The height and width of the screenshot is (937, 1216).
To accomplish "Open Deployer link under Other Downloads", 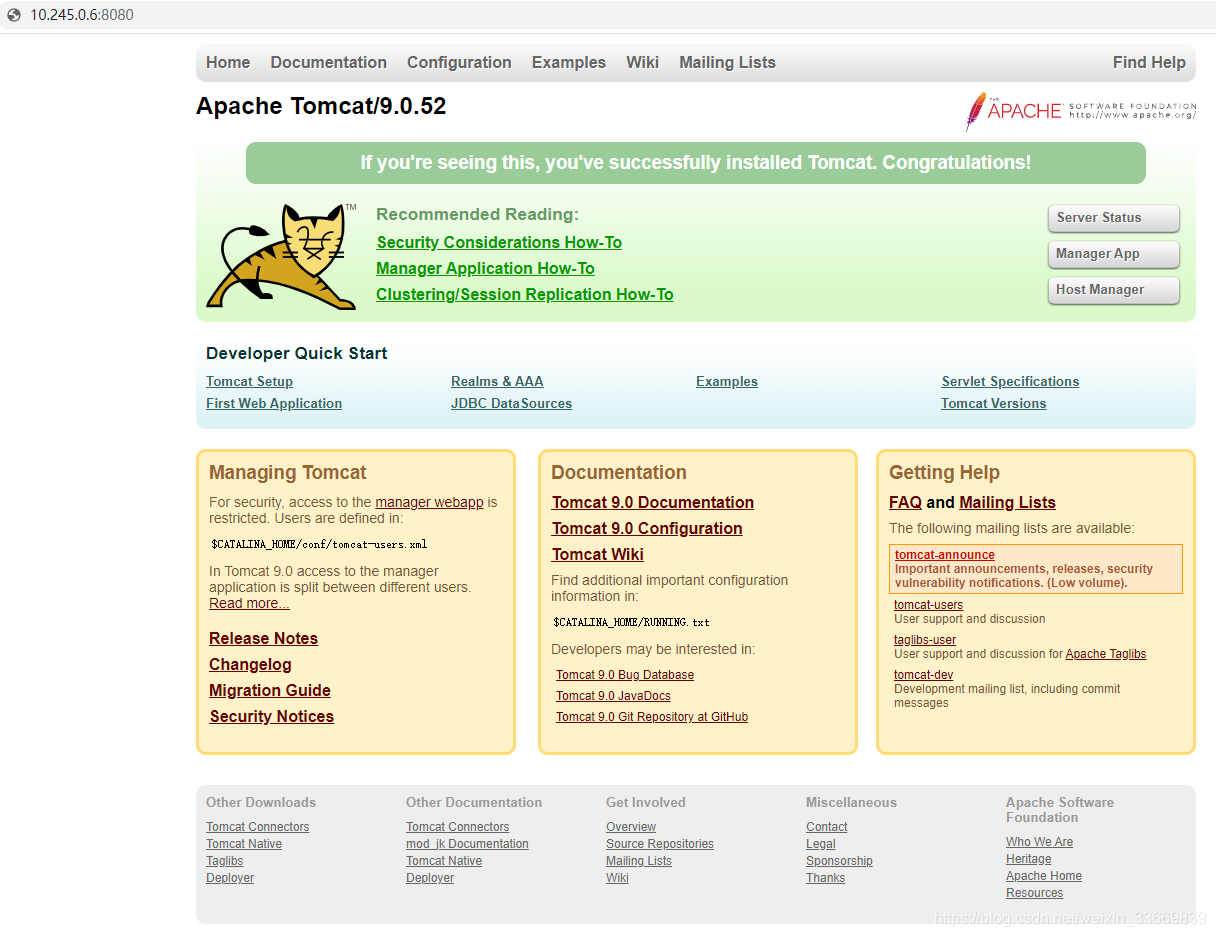I will pyautogui.click(x=230, y=878).
